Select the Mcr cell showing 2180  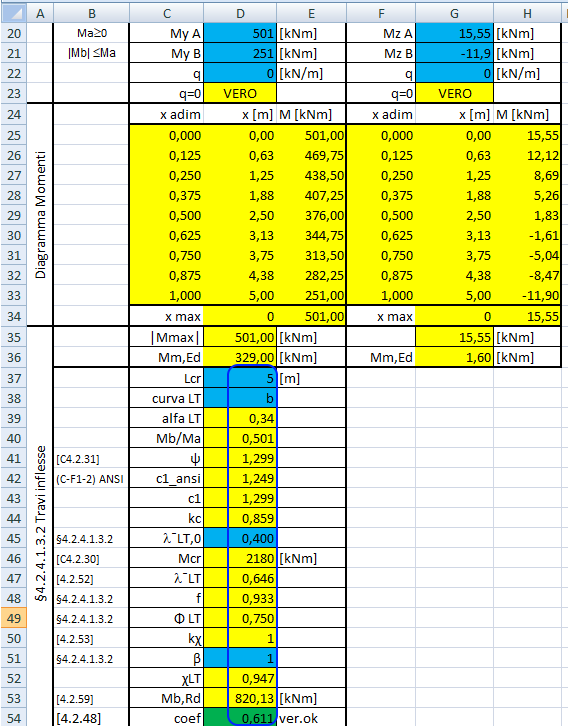pos(240,558)
